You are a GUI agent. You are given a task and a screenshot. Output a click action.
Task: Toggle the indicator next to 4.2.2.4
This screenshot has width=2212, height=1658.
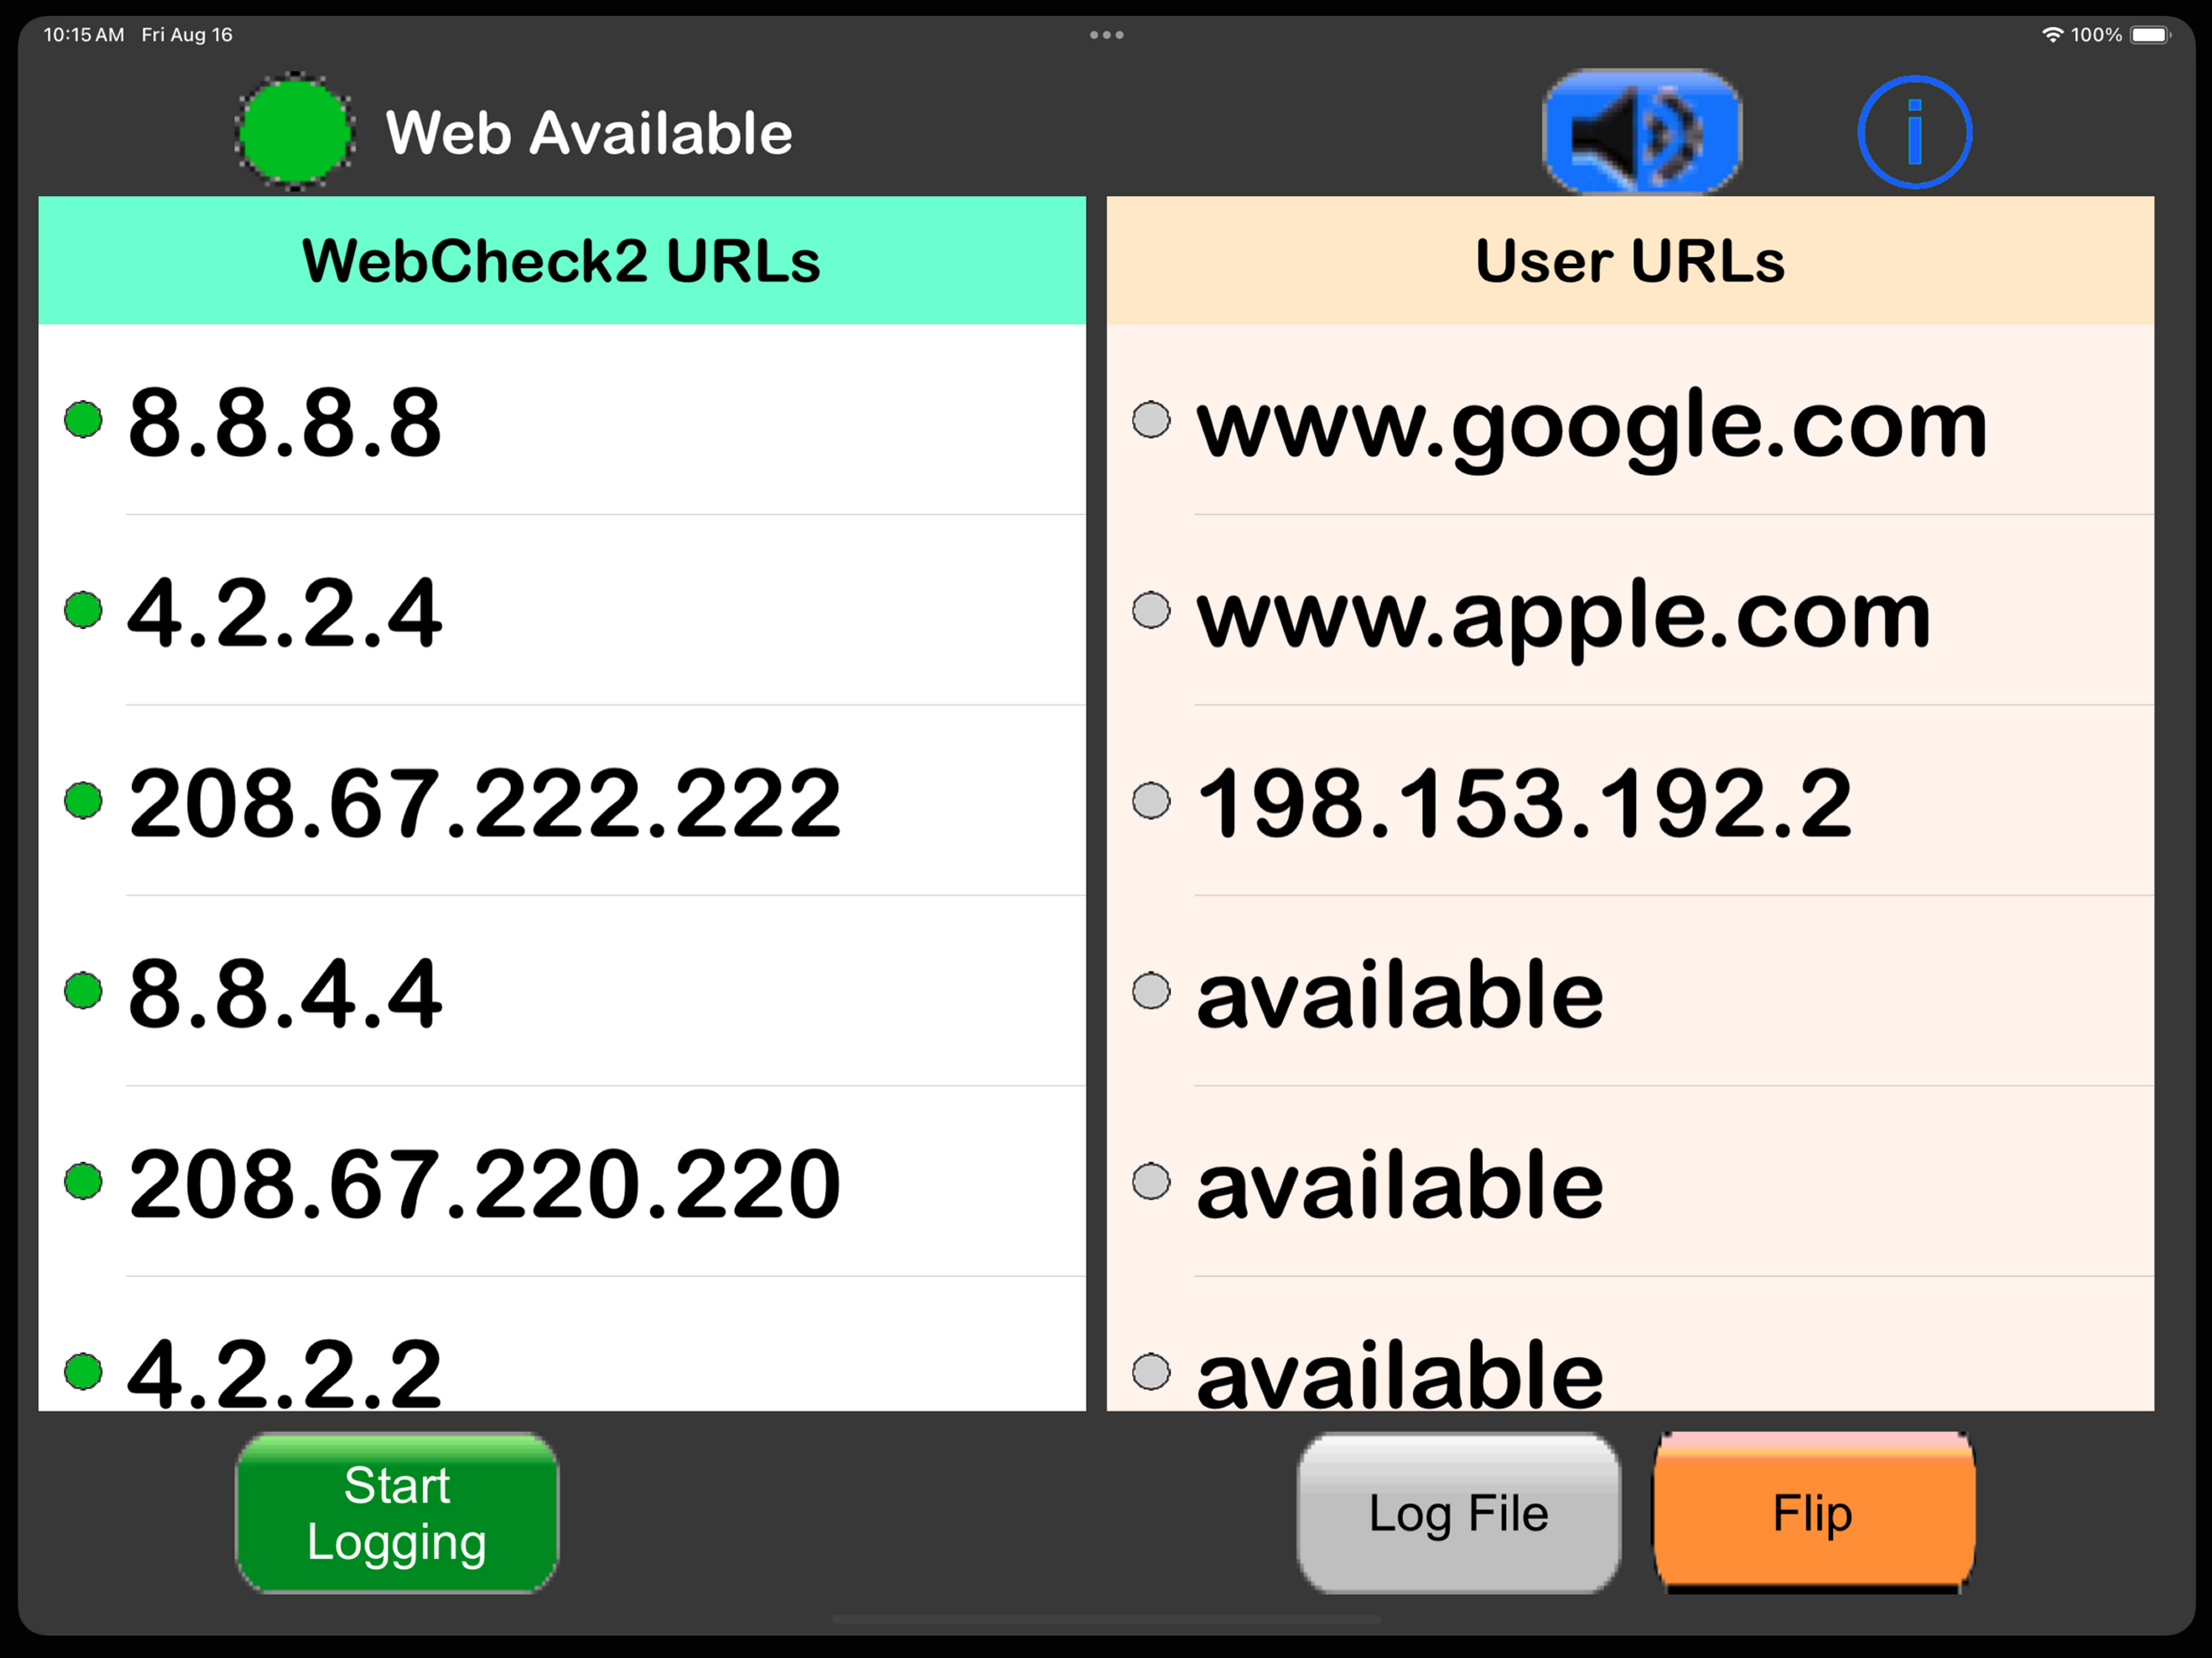point(84,611)
